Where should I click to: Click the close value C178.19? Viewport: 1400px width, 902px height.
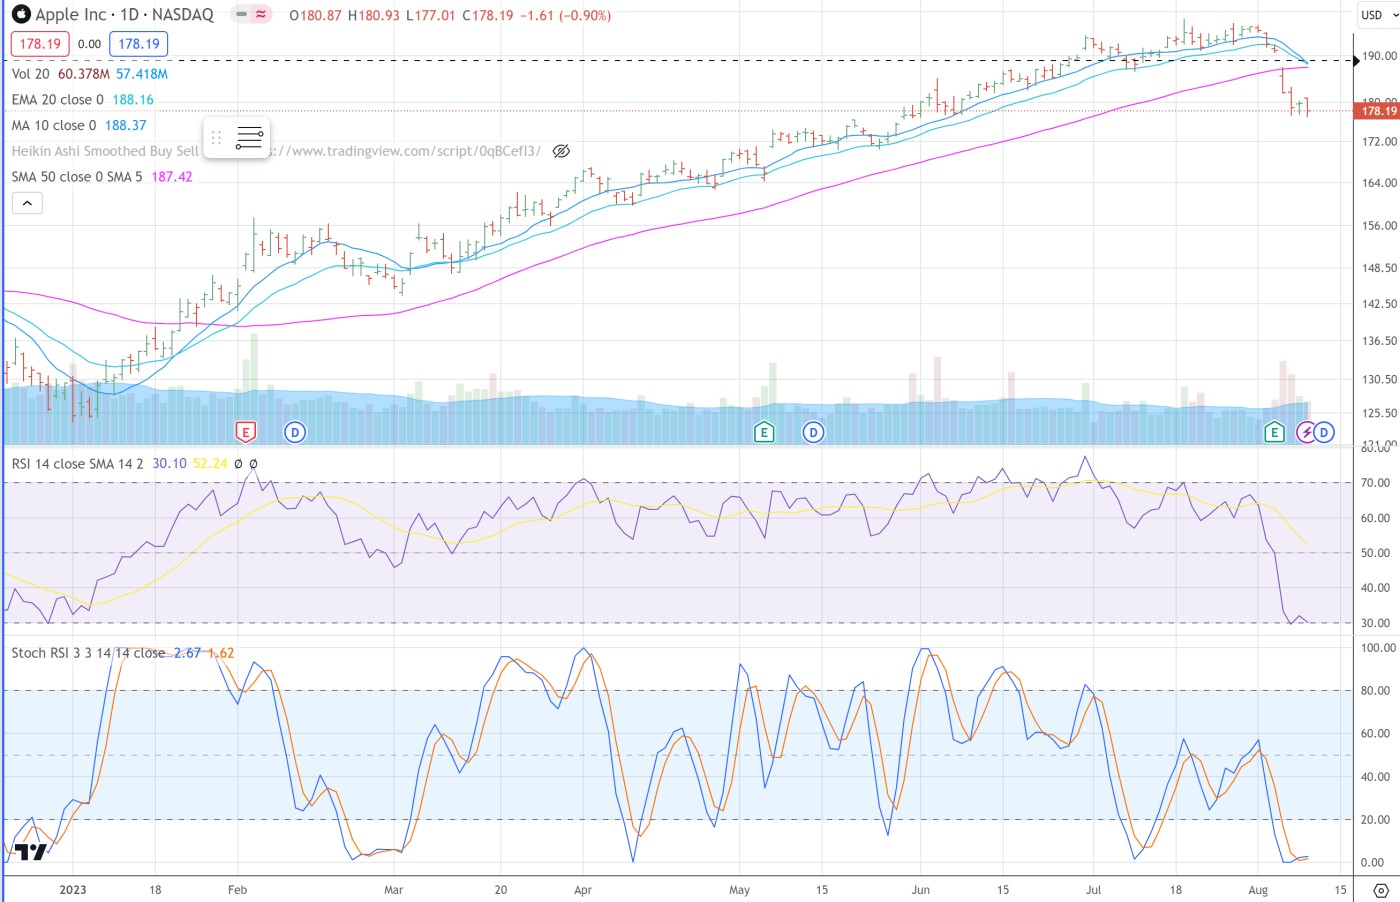(488, 16)
